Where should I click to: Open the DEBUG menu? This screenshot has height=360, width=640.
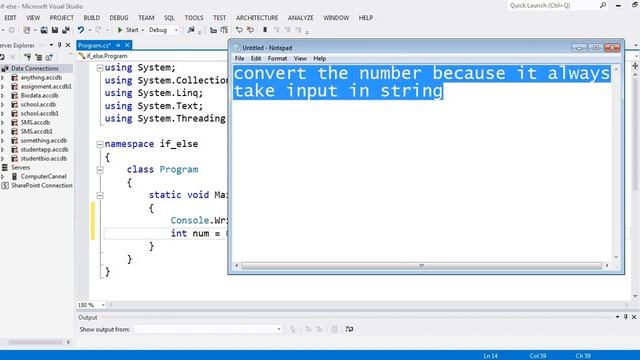tap(119, 18)
